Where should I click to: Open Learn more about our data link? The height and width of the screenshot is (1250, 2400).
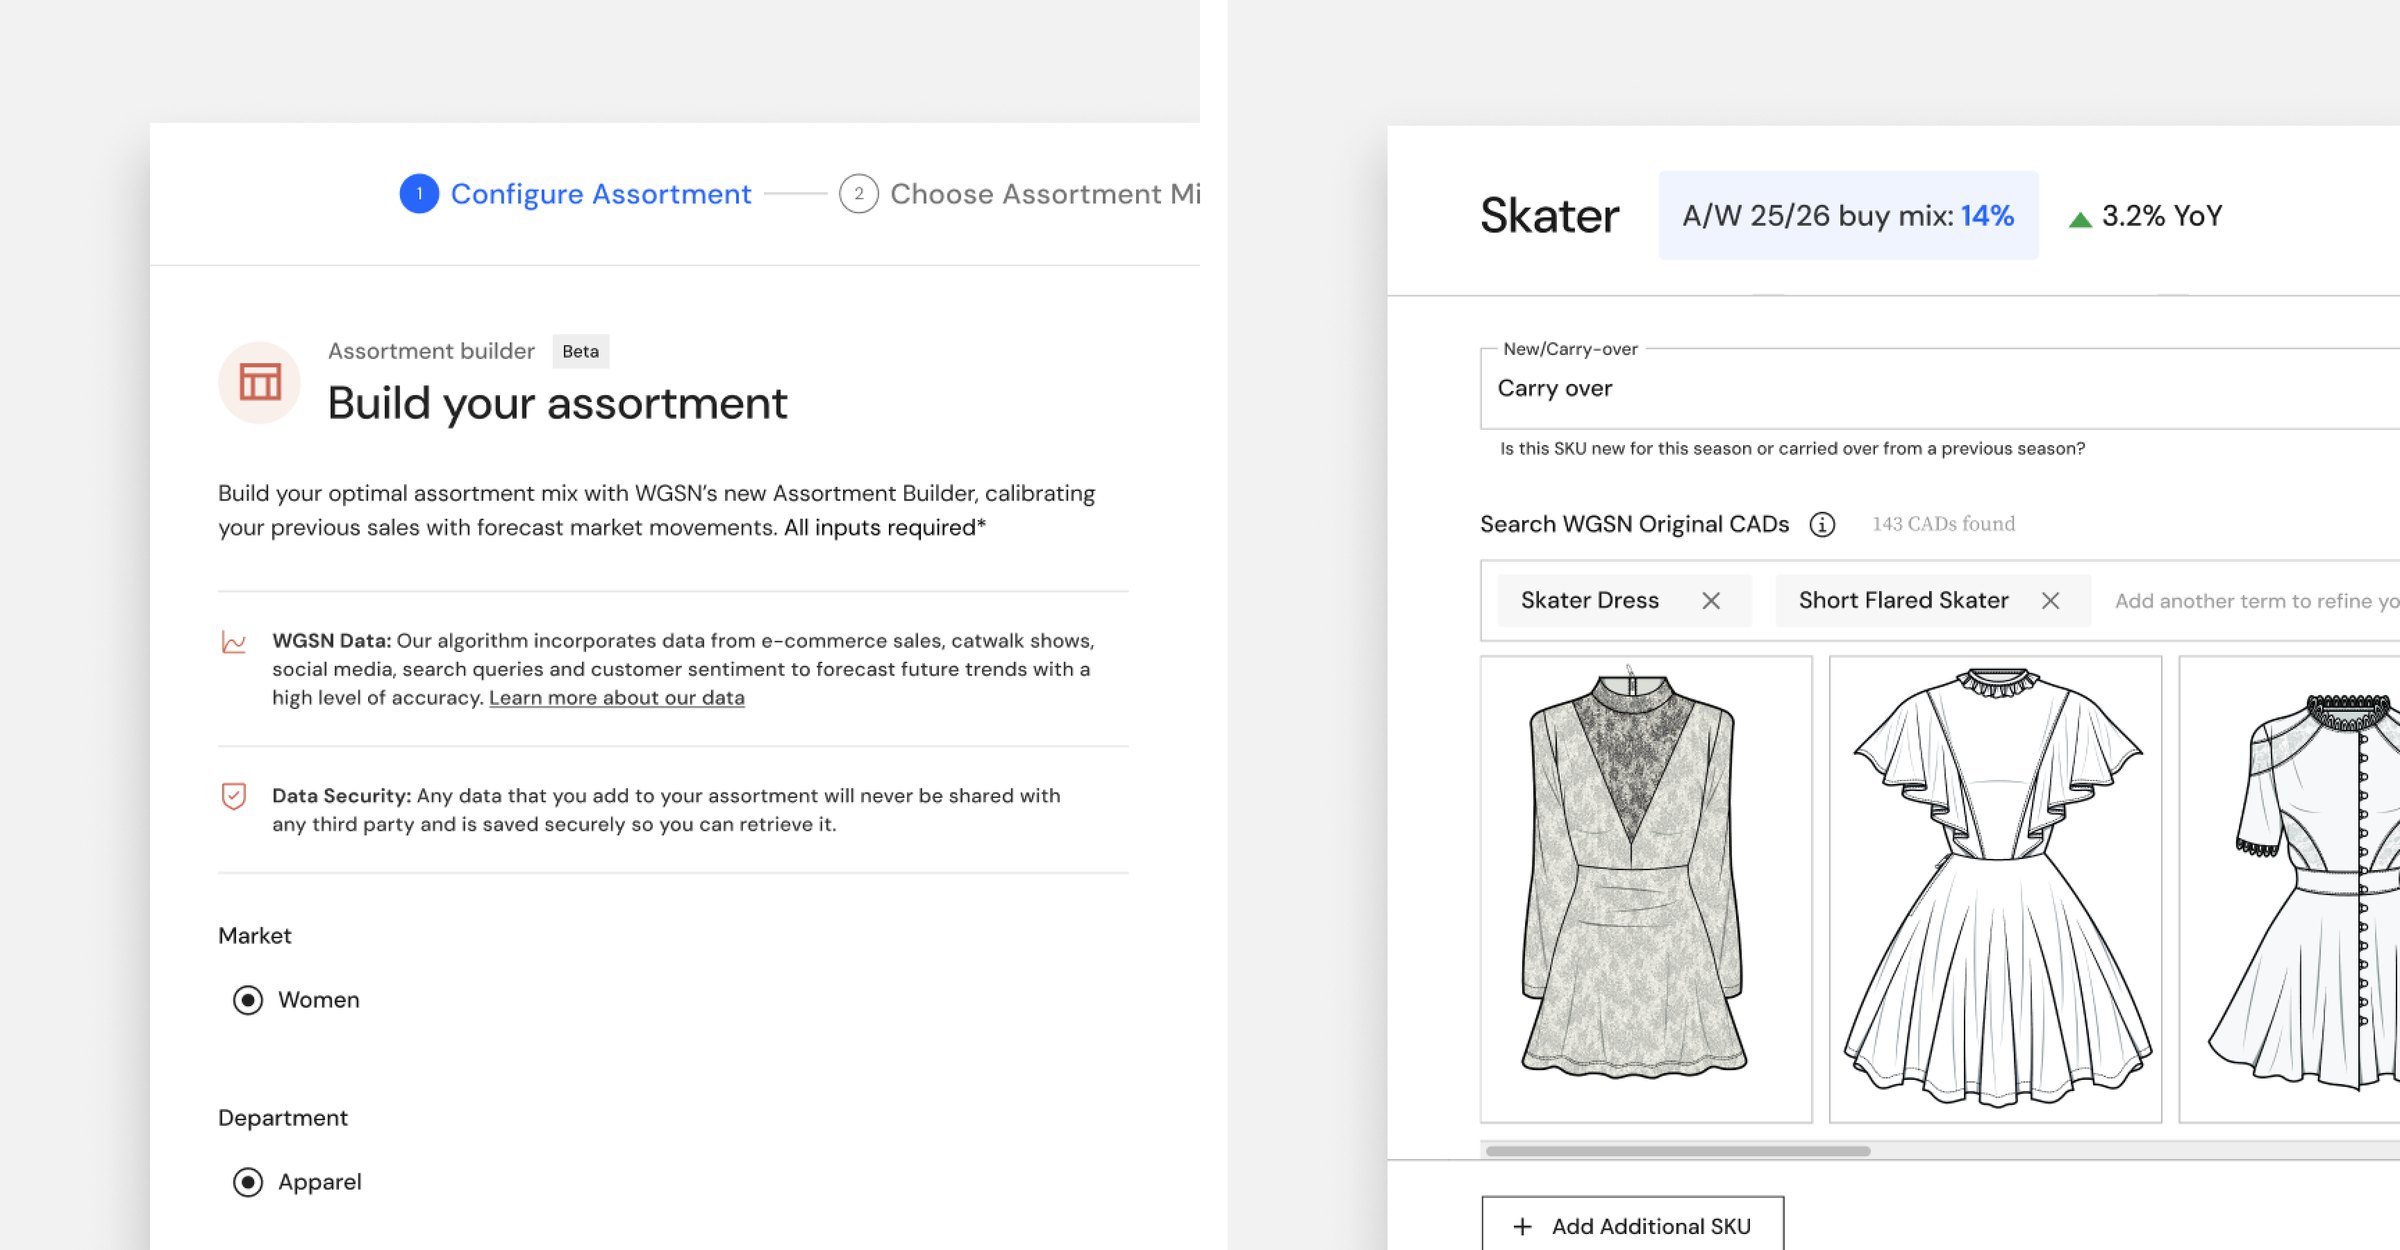point(617,698)
